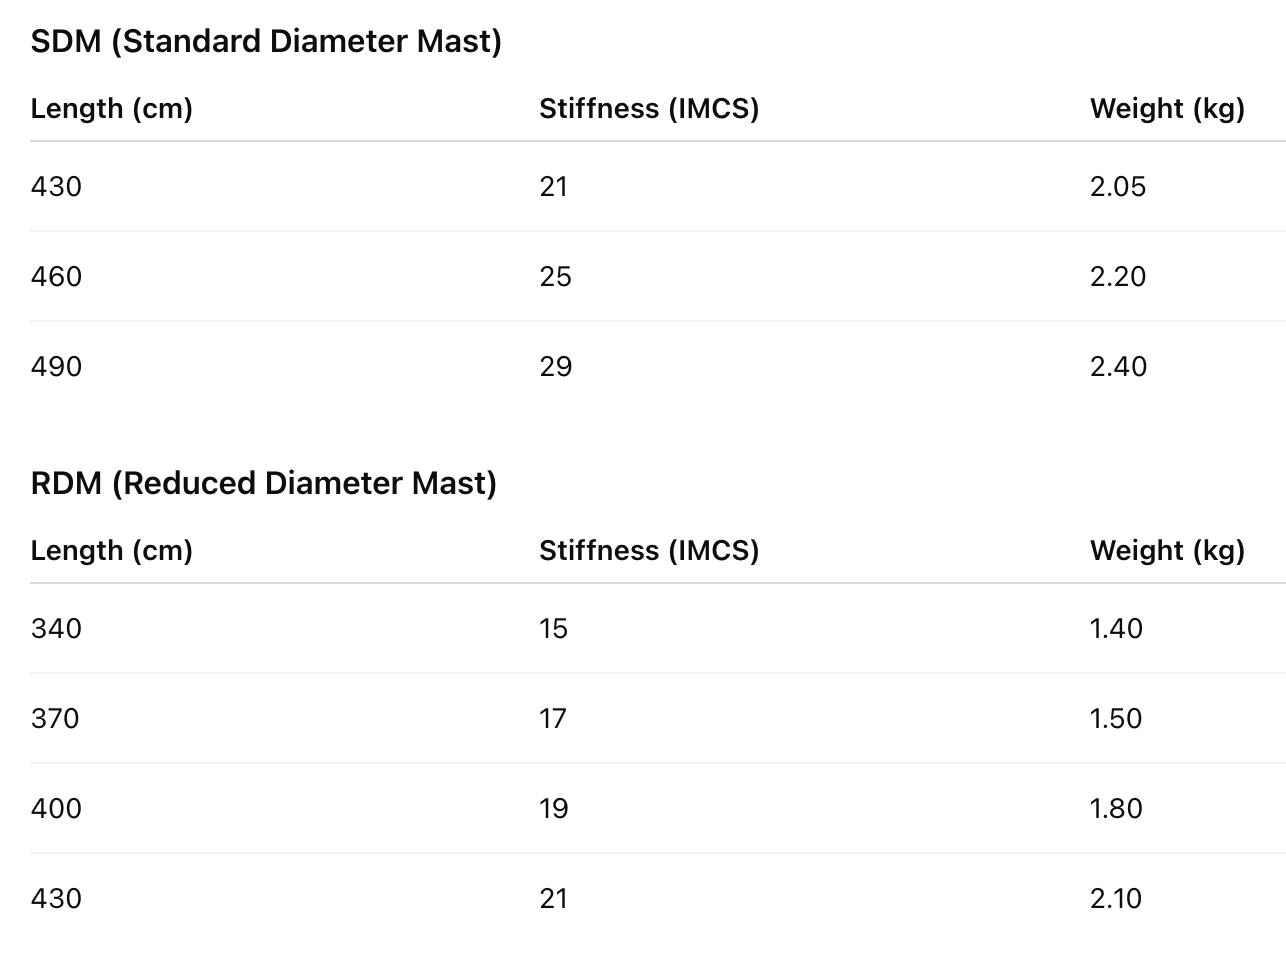
Task: Select the 400 length cell in RDM table
Action: [56, 808]
